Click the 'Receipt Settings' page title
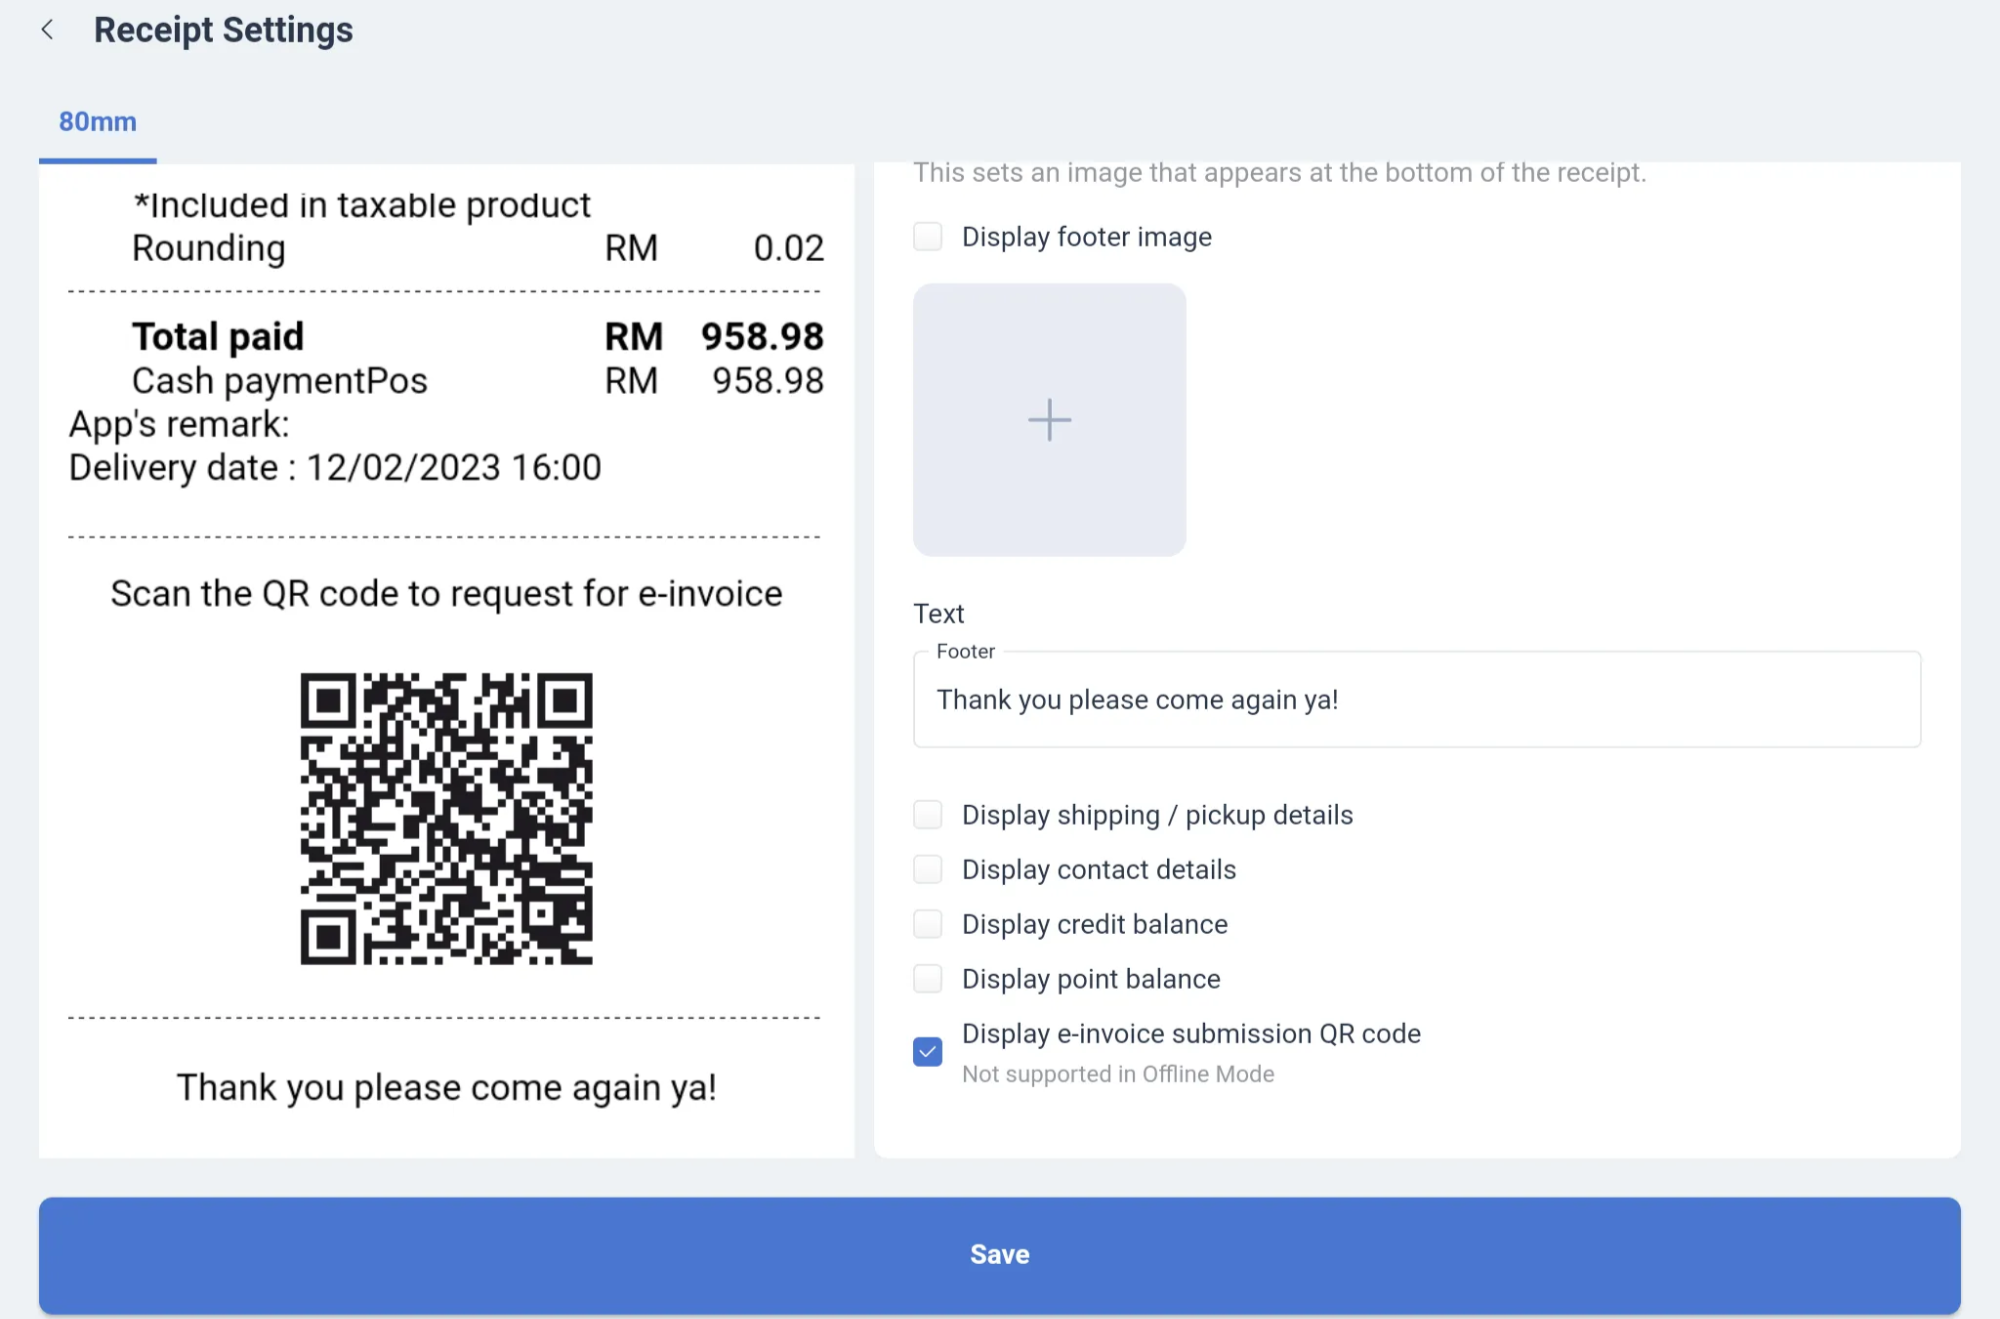 223,30
